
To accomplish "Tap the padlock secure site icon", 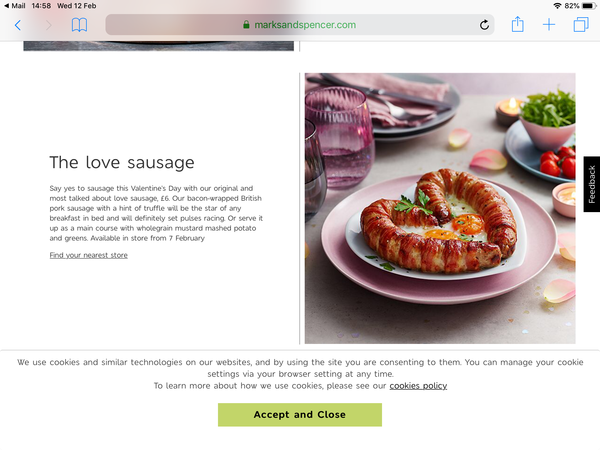I will click(x=246, y=25).
